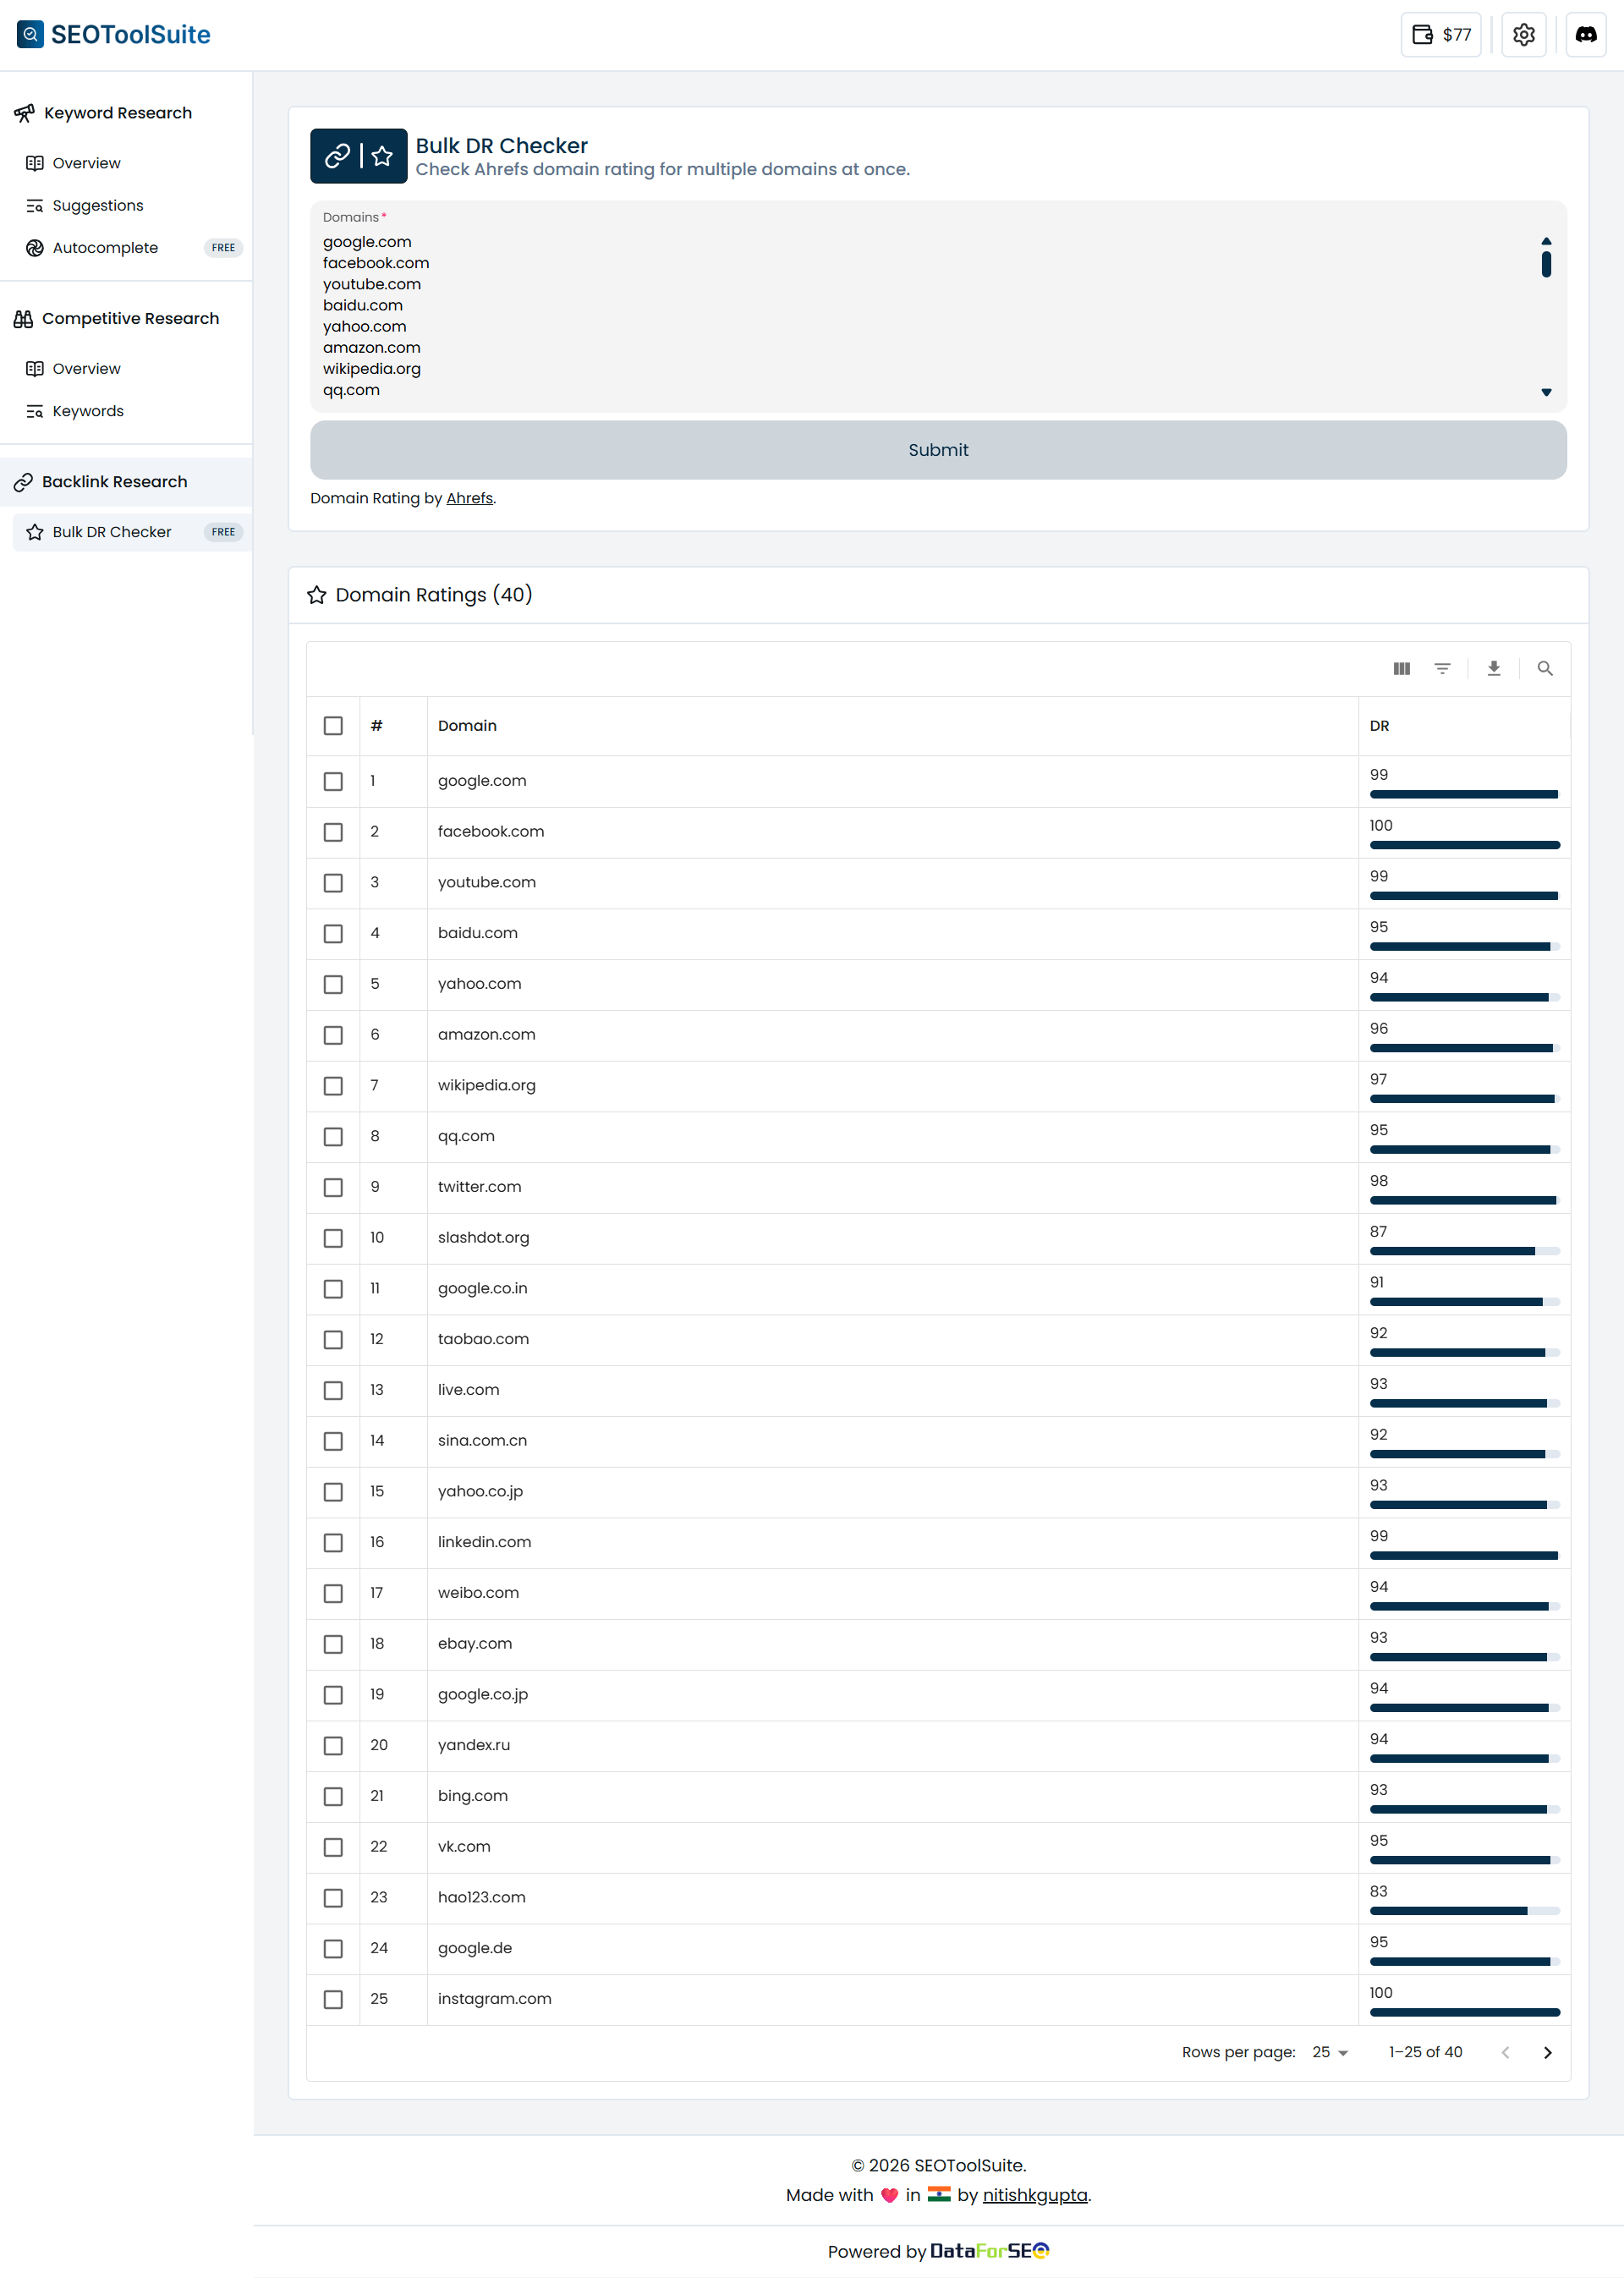Screen dimensions: 1624x2278
Task: Open the Discord icon link
Action: tap(1586, 35)
